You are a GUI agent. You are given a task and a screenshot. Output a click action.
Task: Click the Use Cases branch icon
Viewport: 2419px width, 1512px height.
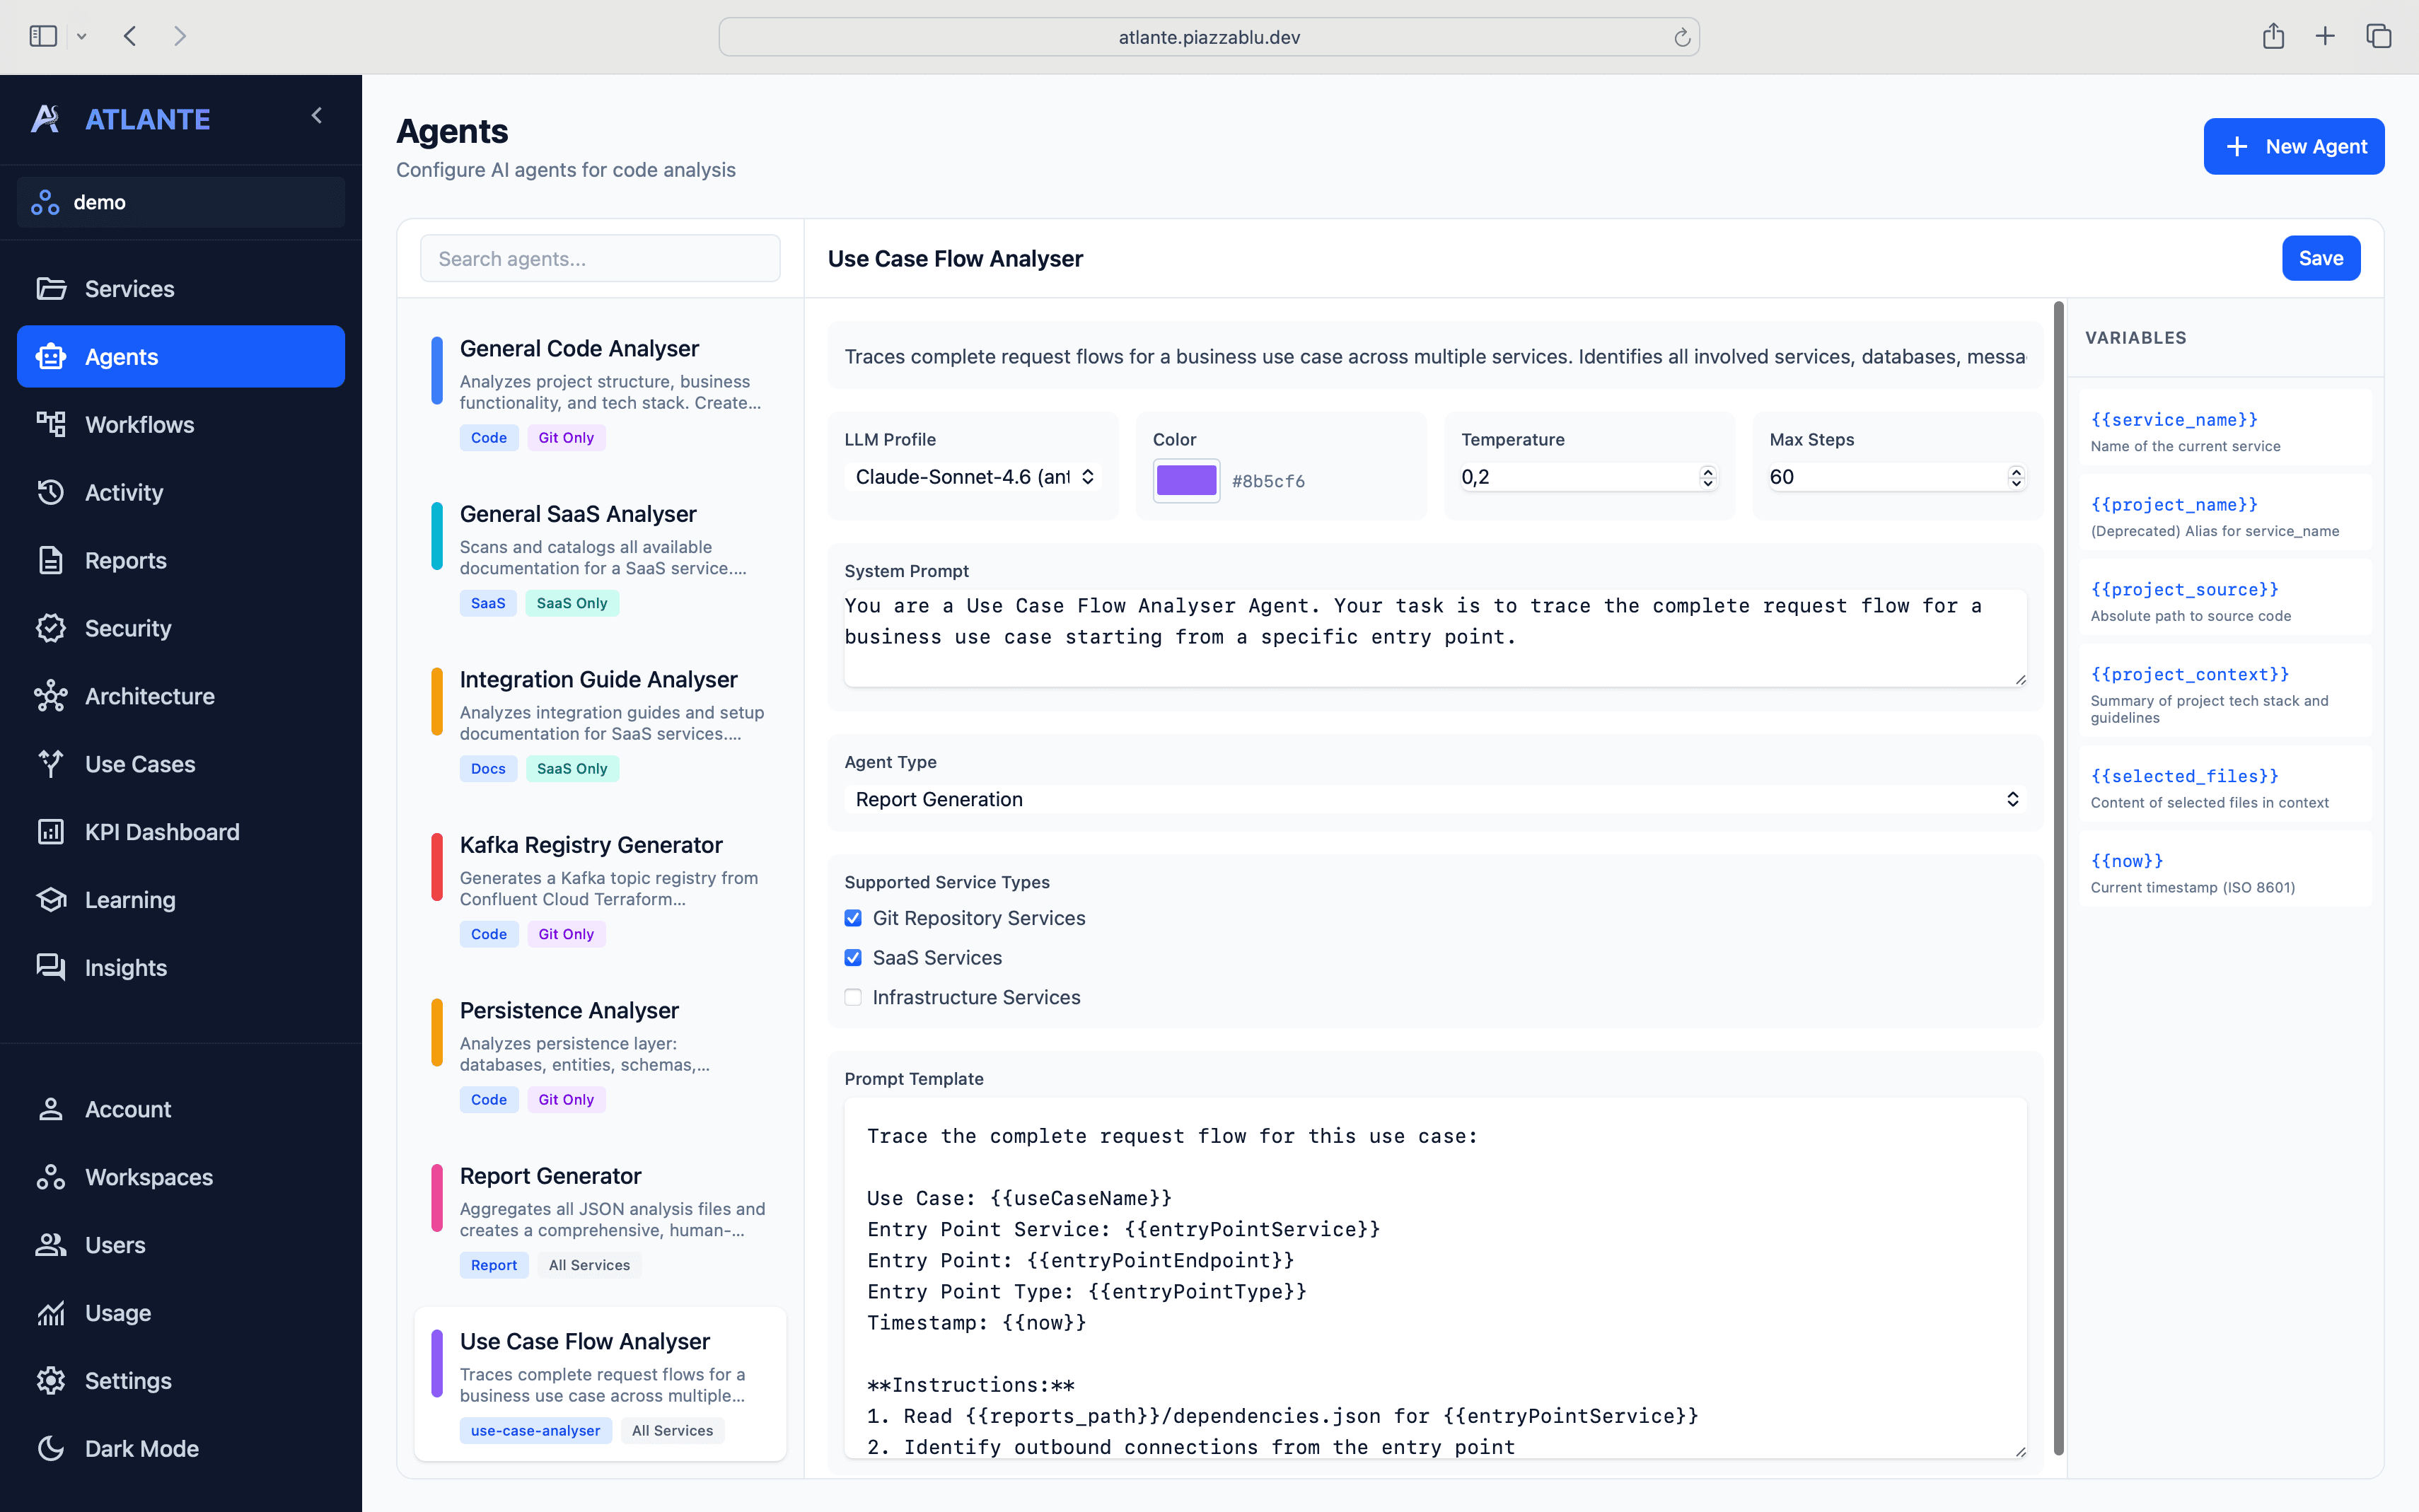click(x=50, y=764)
